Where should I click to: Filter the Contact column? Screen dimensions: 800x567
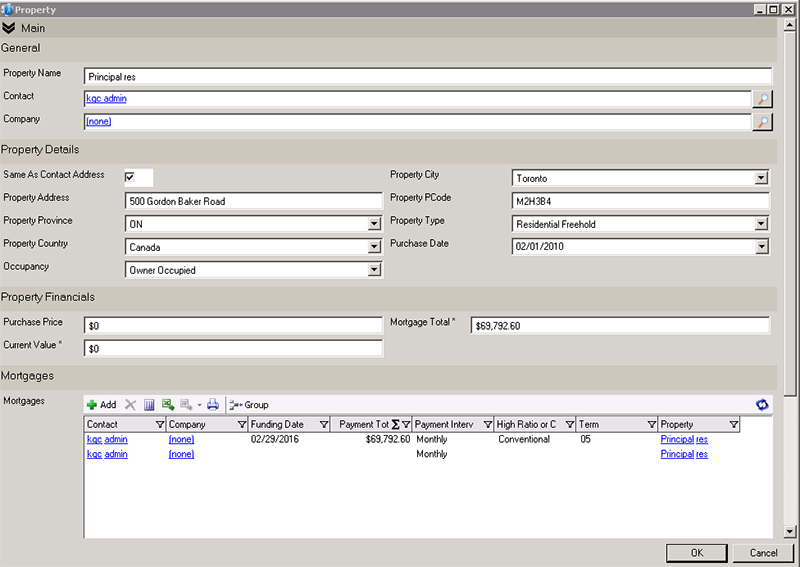pos(160,425)
